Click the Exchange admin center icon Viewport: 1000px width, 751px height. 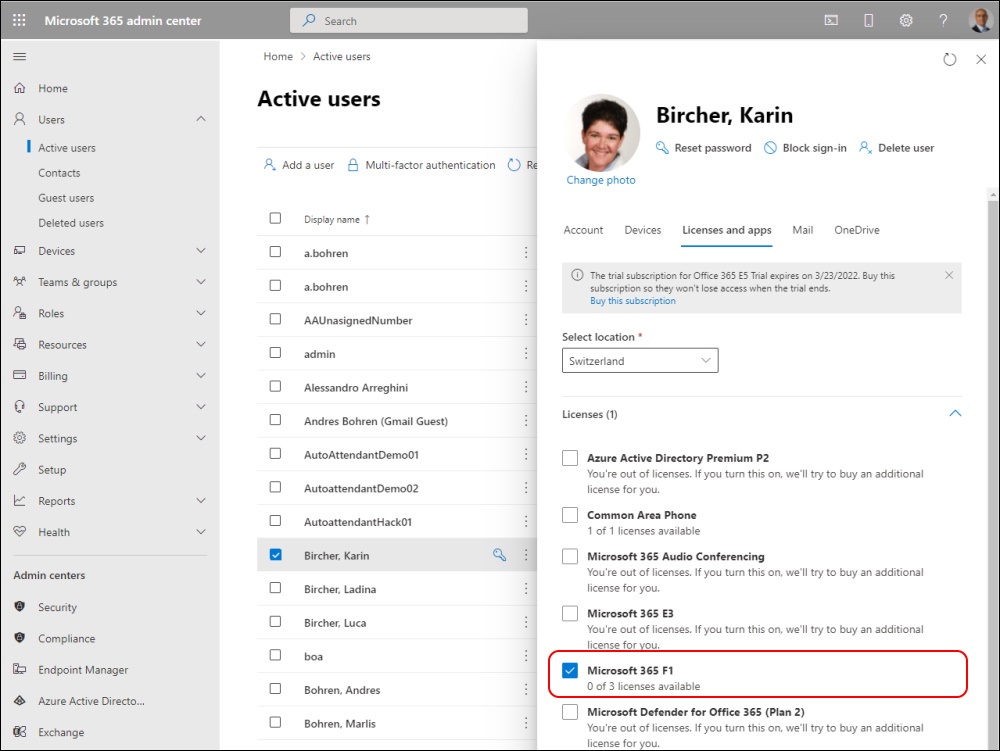click(x=20, y=731)
